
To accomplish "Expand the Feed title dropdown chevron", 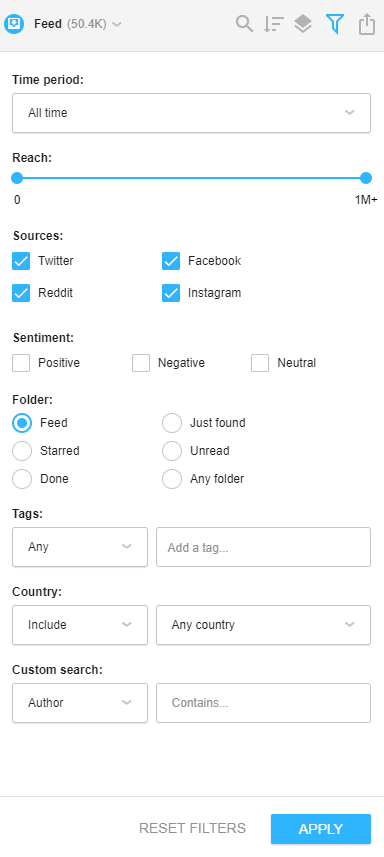I will [x=116, y=24].
